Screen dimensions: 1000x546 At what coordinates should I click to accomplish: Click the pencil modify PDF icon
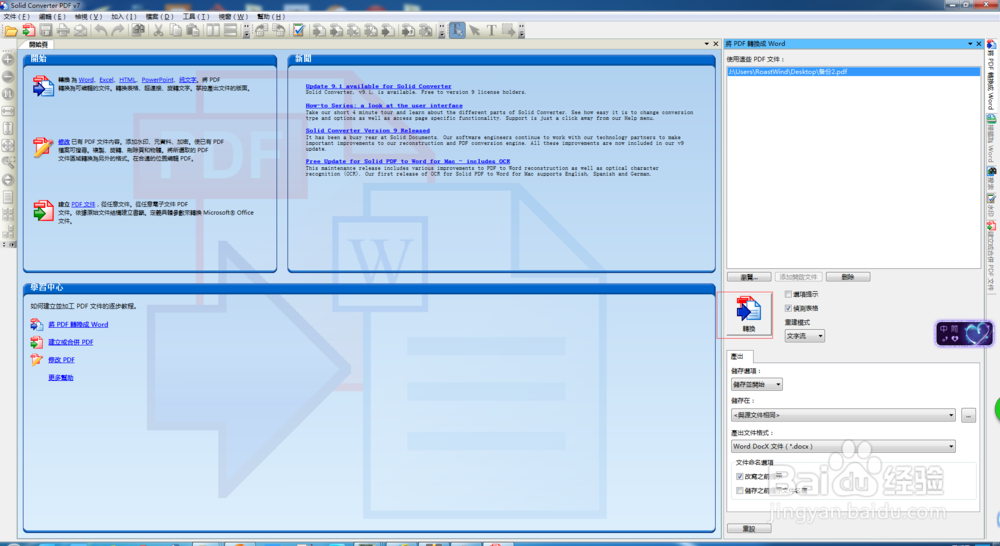[43, 147]
